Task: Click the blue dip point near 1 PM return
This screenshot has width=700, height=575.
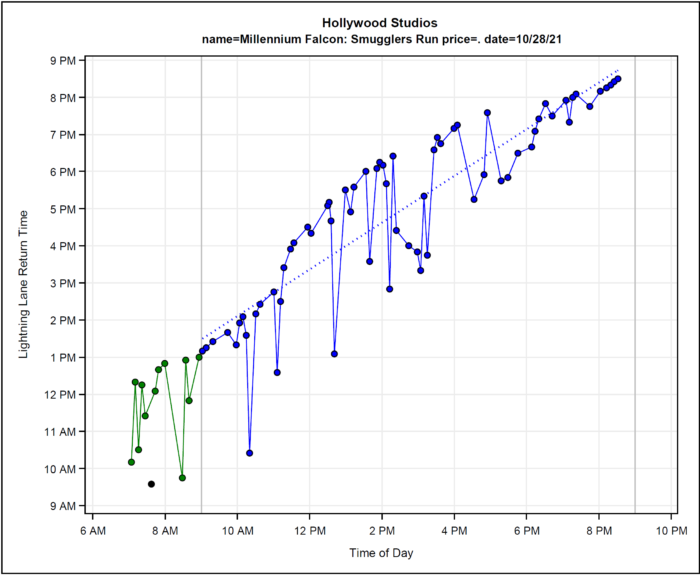Action: point(334,354)
